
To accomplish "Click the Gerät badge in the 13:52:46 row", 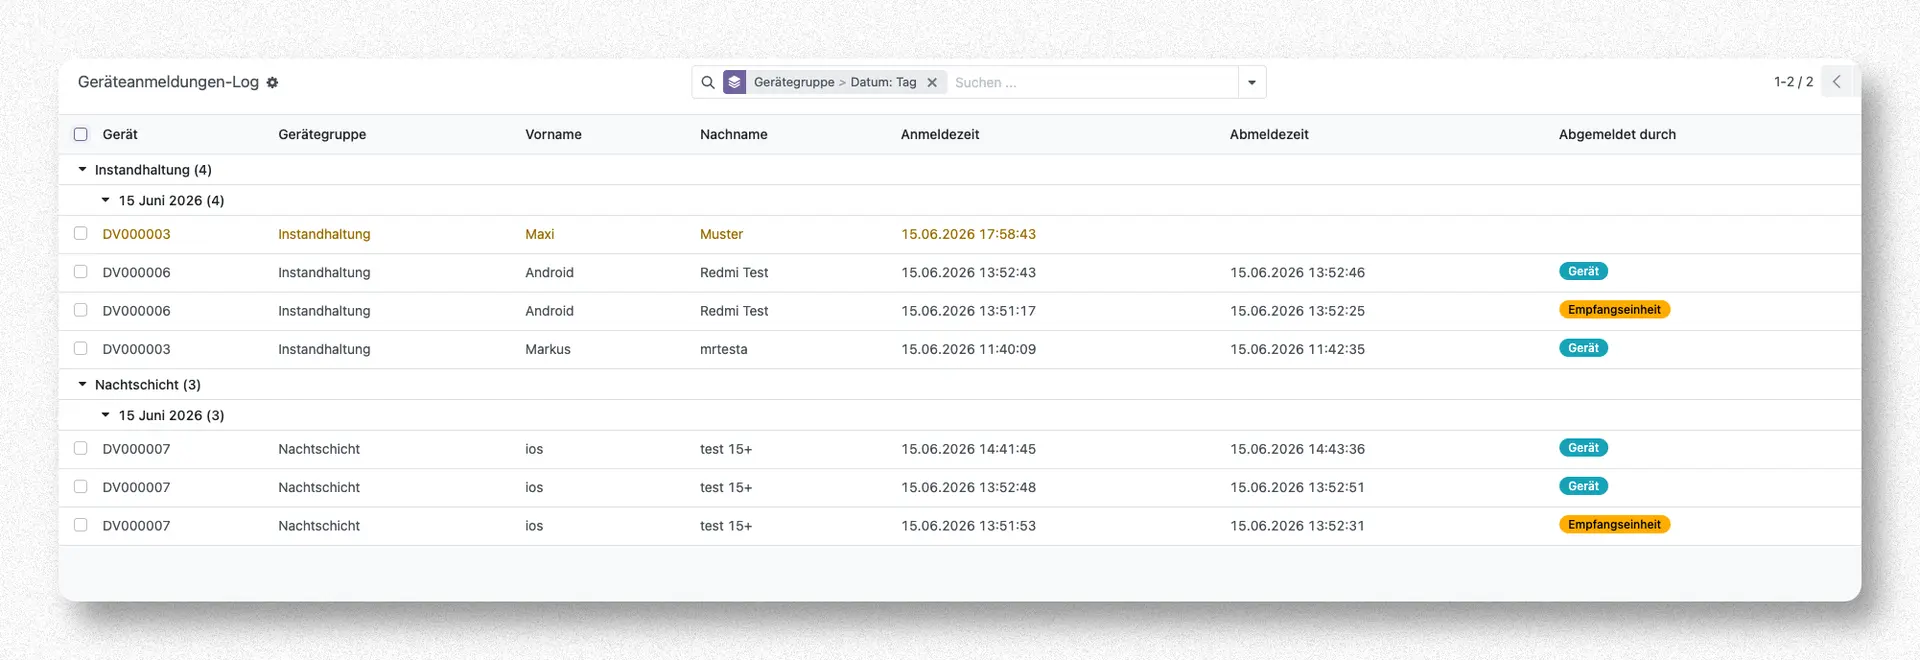I will click(1583, 271).
